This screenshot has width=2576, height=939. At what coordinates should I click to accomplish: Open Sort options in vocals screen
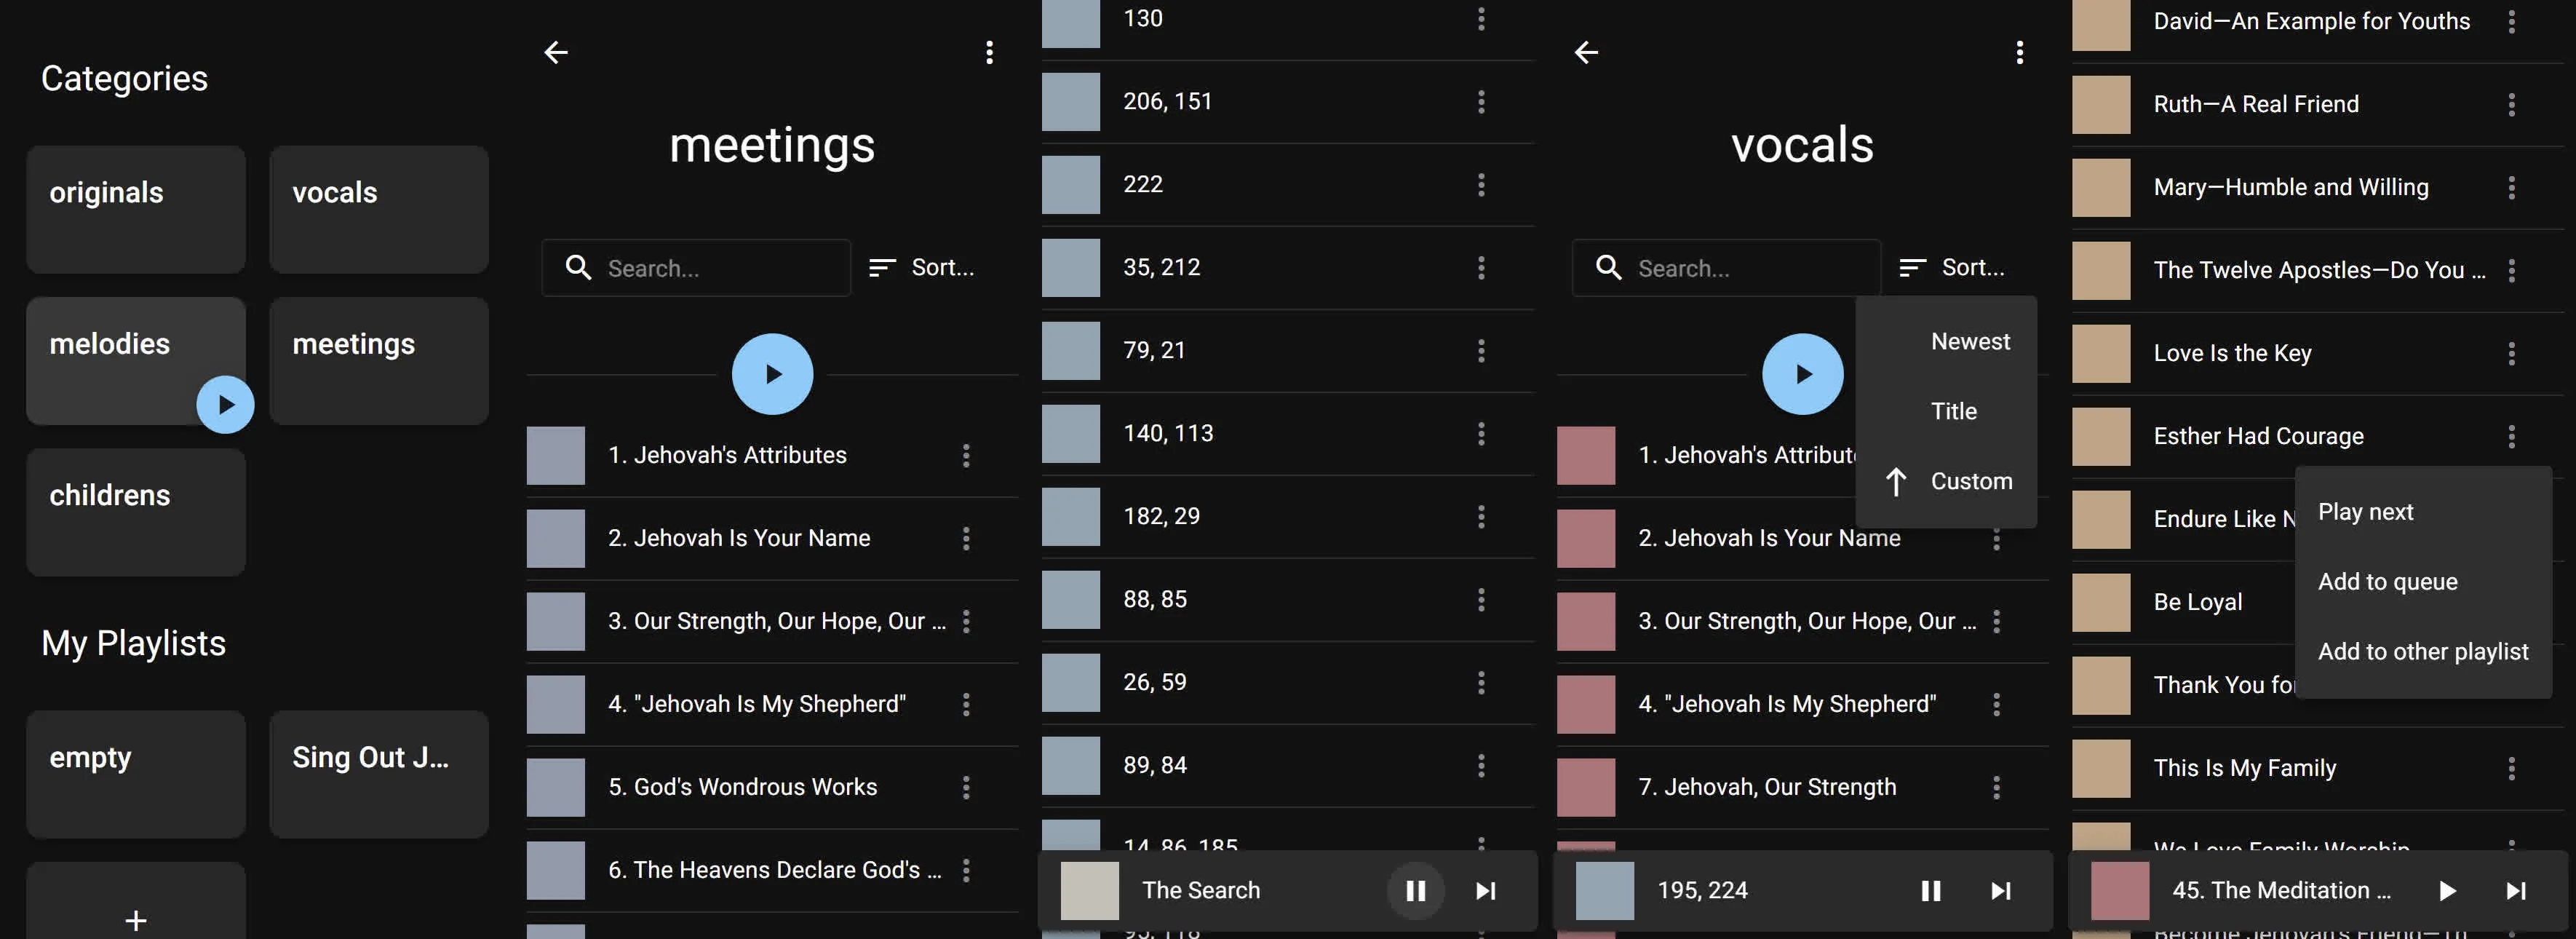(x=1952, y=267)
